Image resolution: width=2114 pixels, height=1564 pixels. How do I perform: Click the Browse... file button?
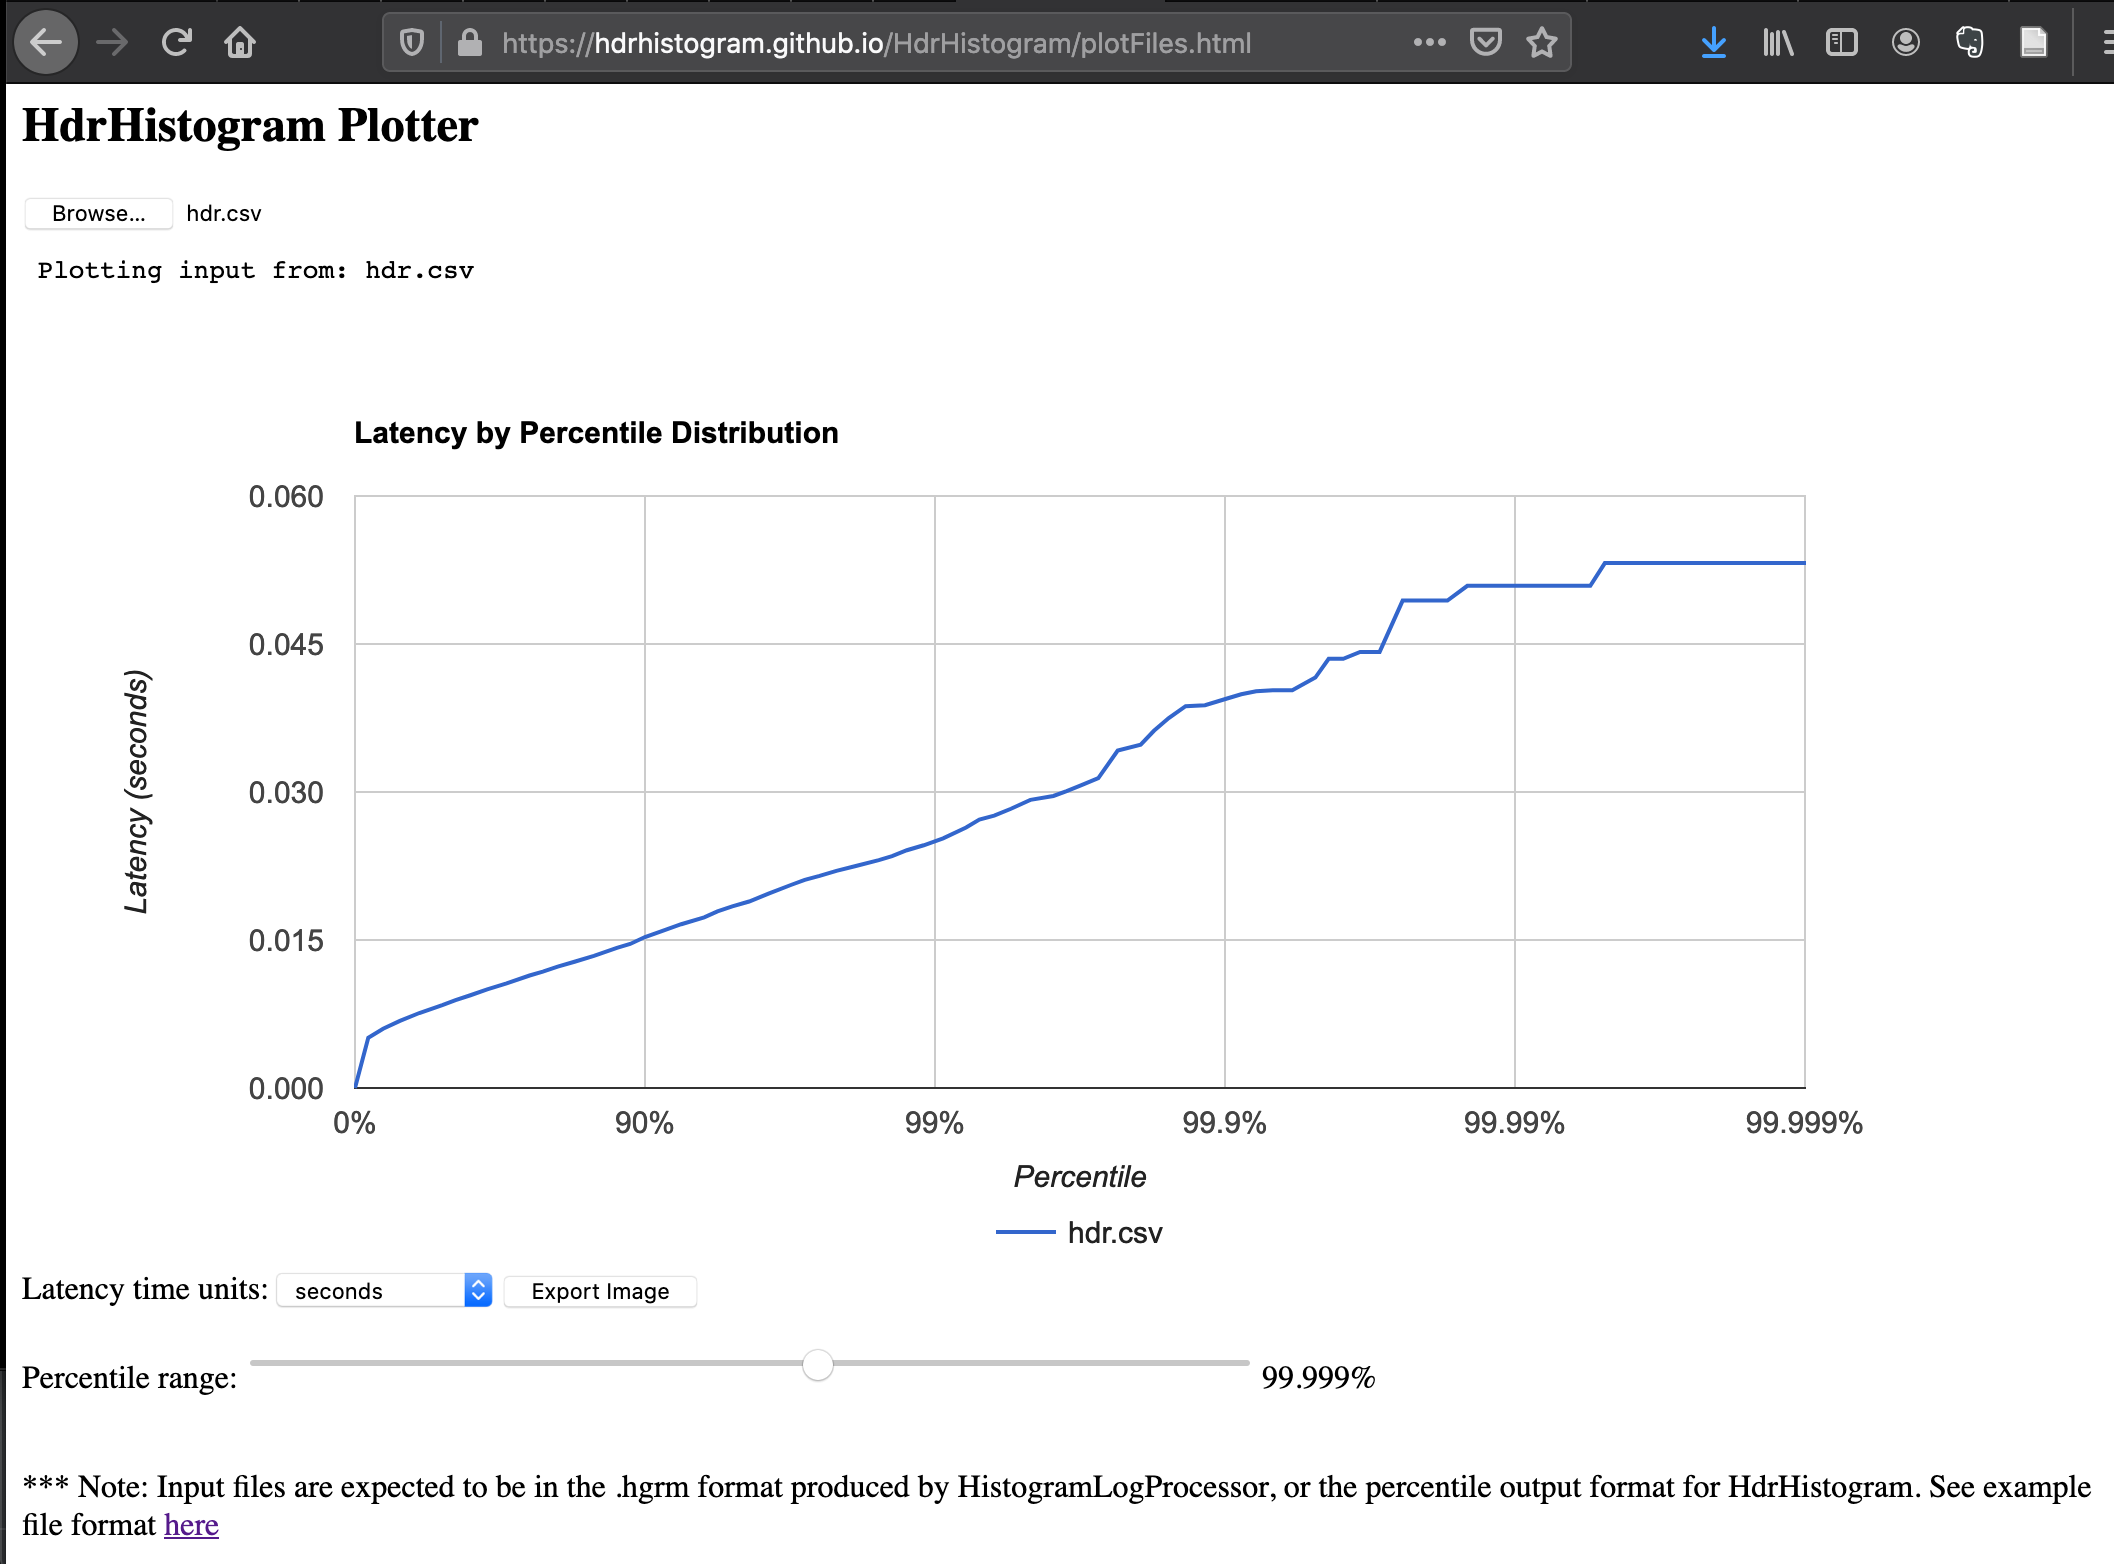click(x=98, y=213)
